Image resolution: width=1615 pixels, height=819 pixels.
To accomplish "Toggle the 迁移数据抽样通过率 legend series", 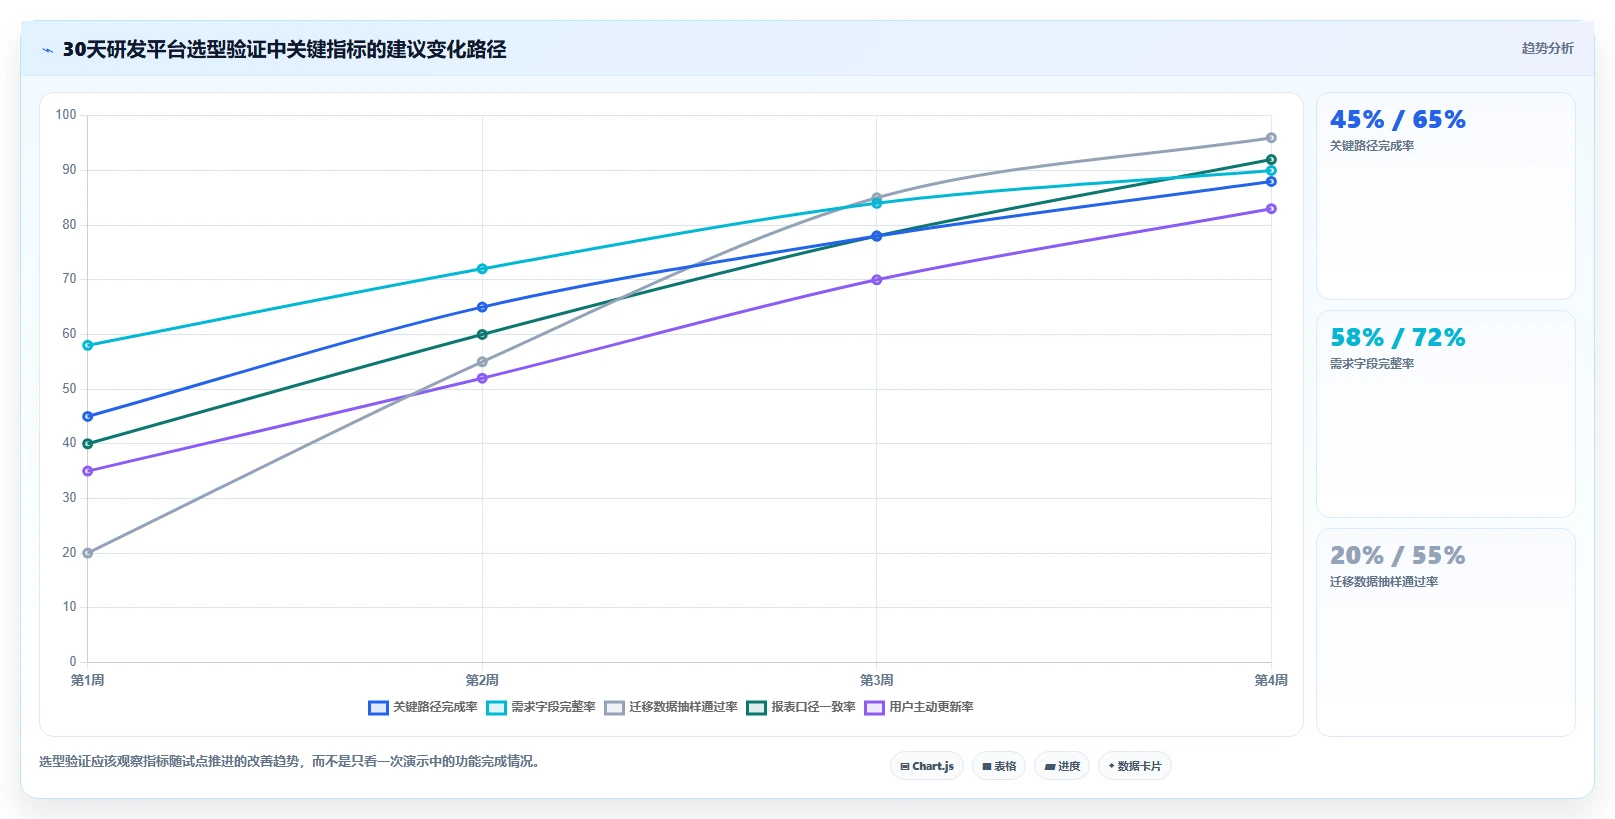I will click(x=671, y=707).
